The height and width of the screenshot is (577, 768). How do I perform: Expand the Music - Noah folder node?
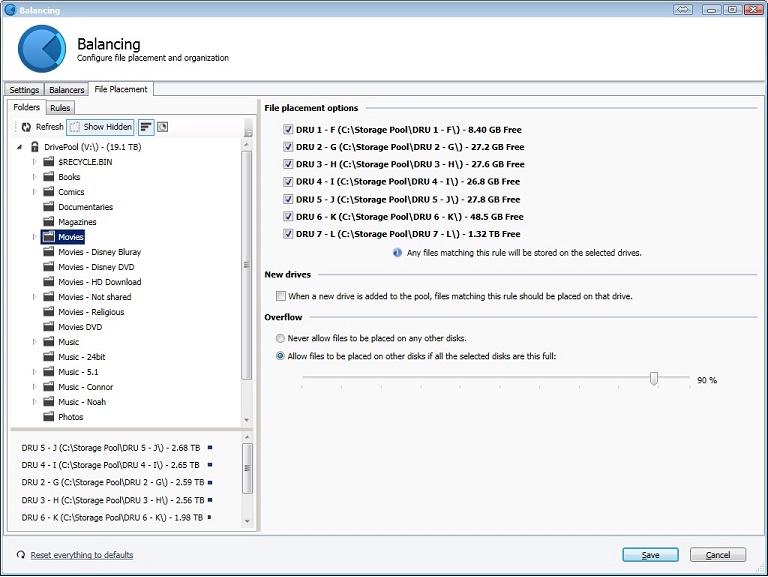tap(34, 402)
